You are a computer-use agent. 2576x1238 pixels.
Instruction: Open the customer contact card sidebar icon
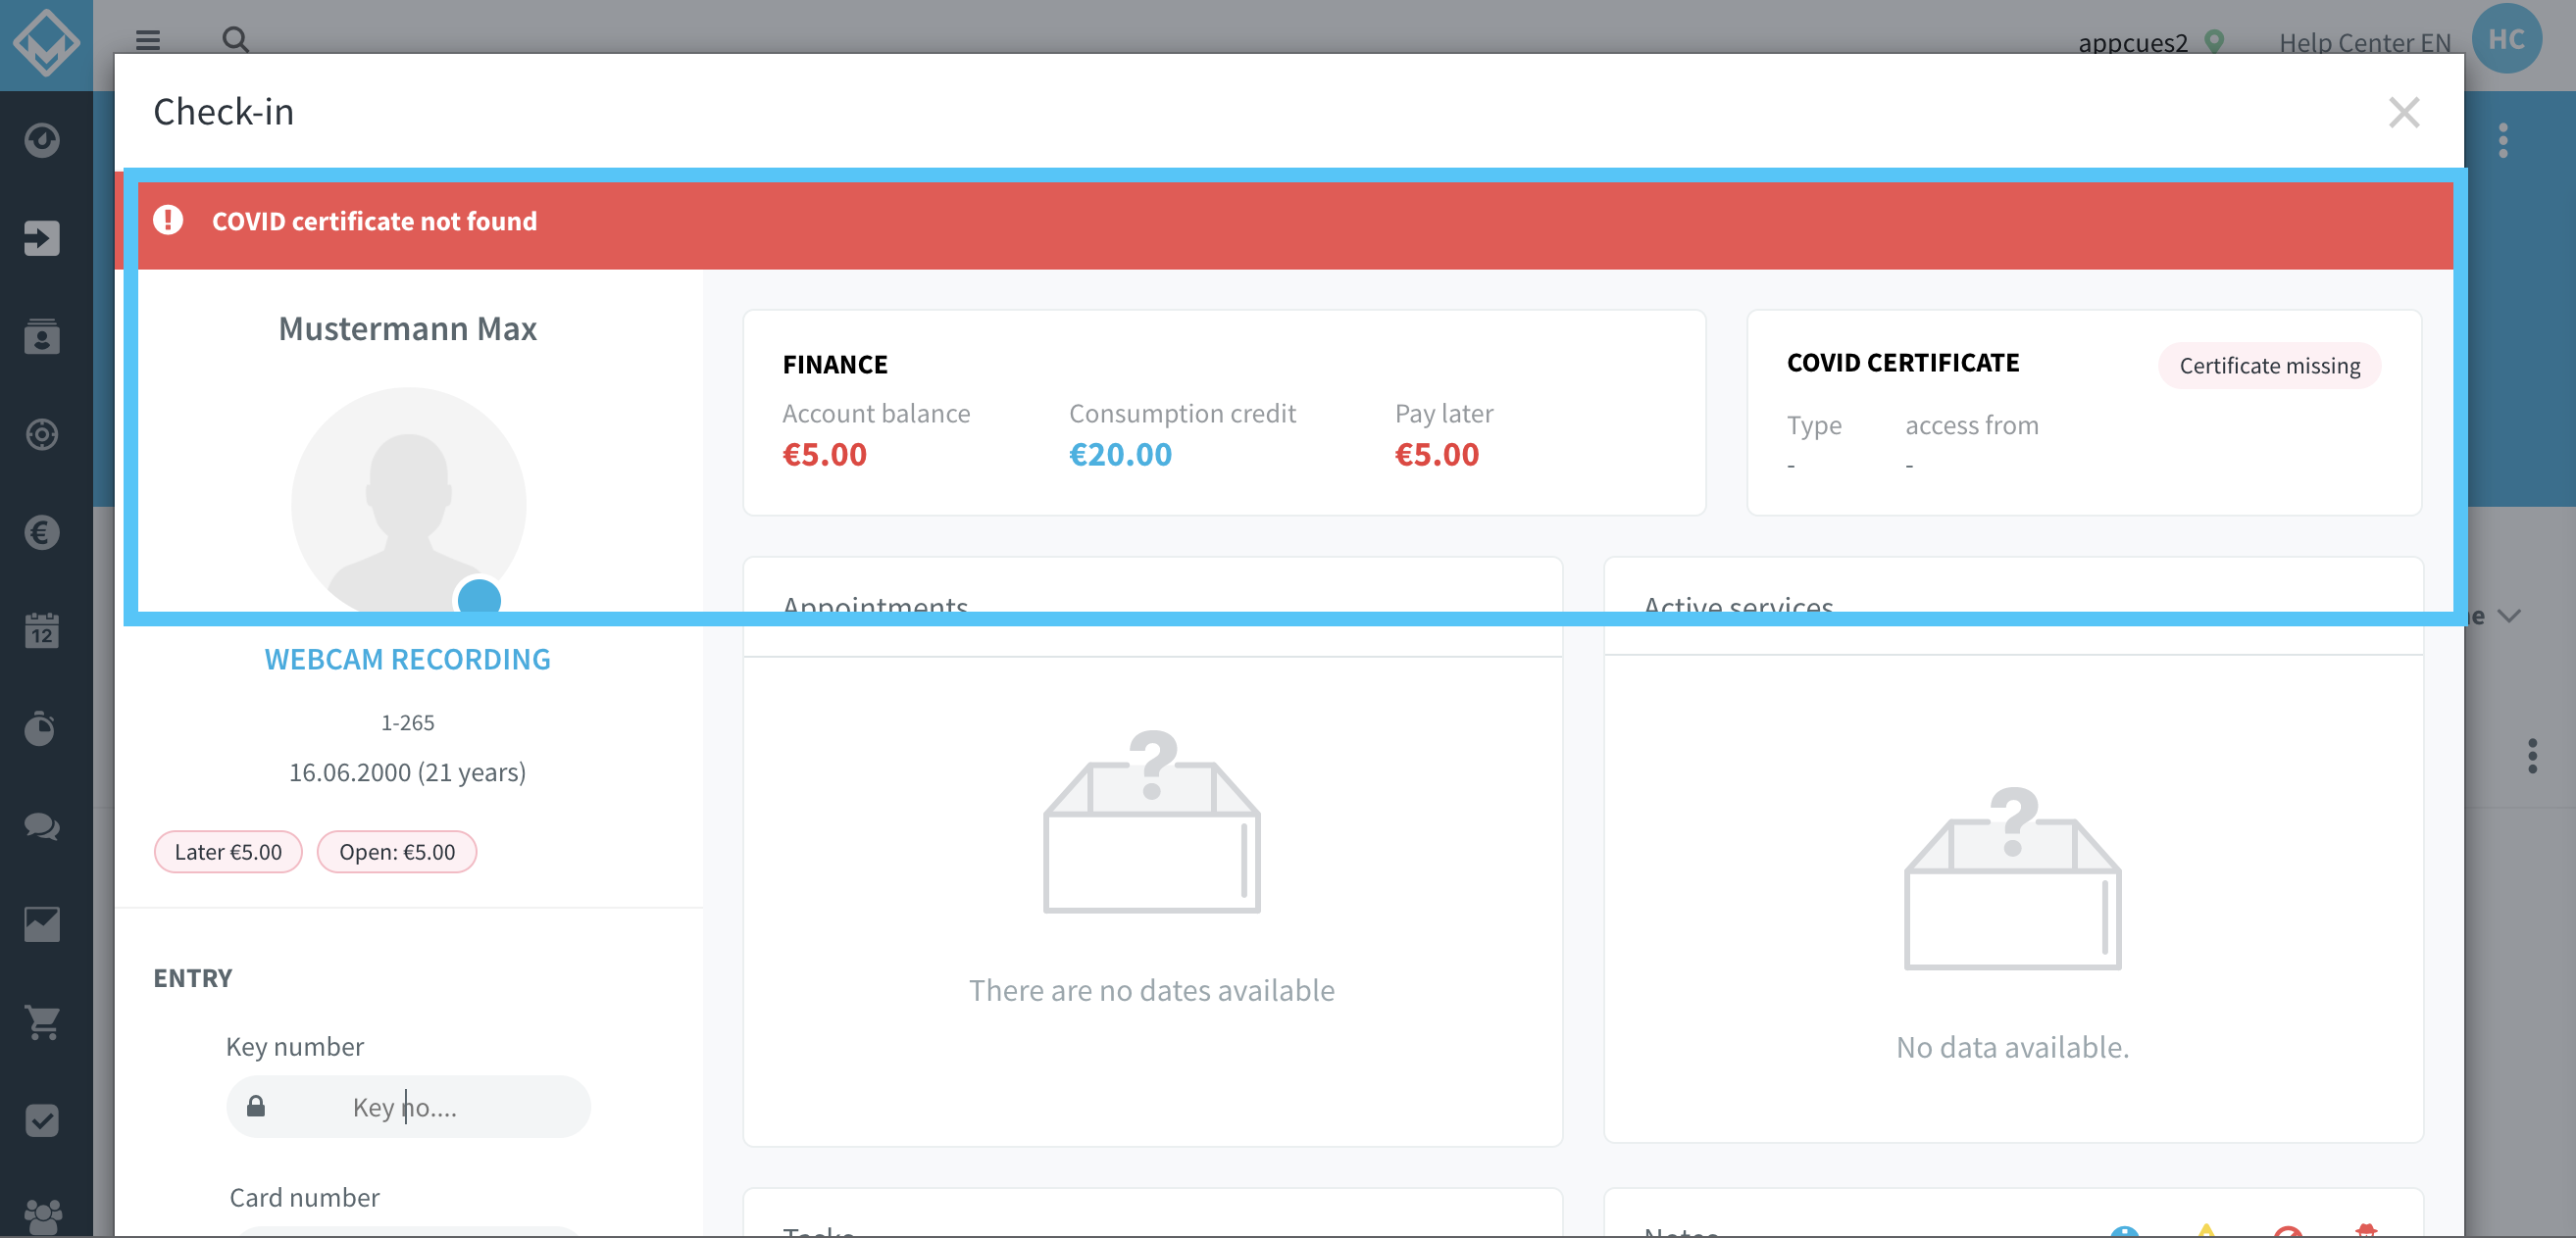42,336
